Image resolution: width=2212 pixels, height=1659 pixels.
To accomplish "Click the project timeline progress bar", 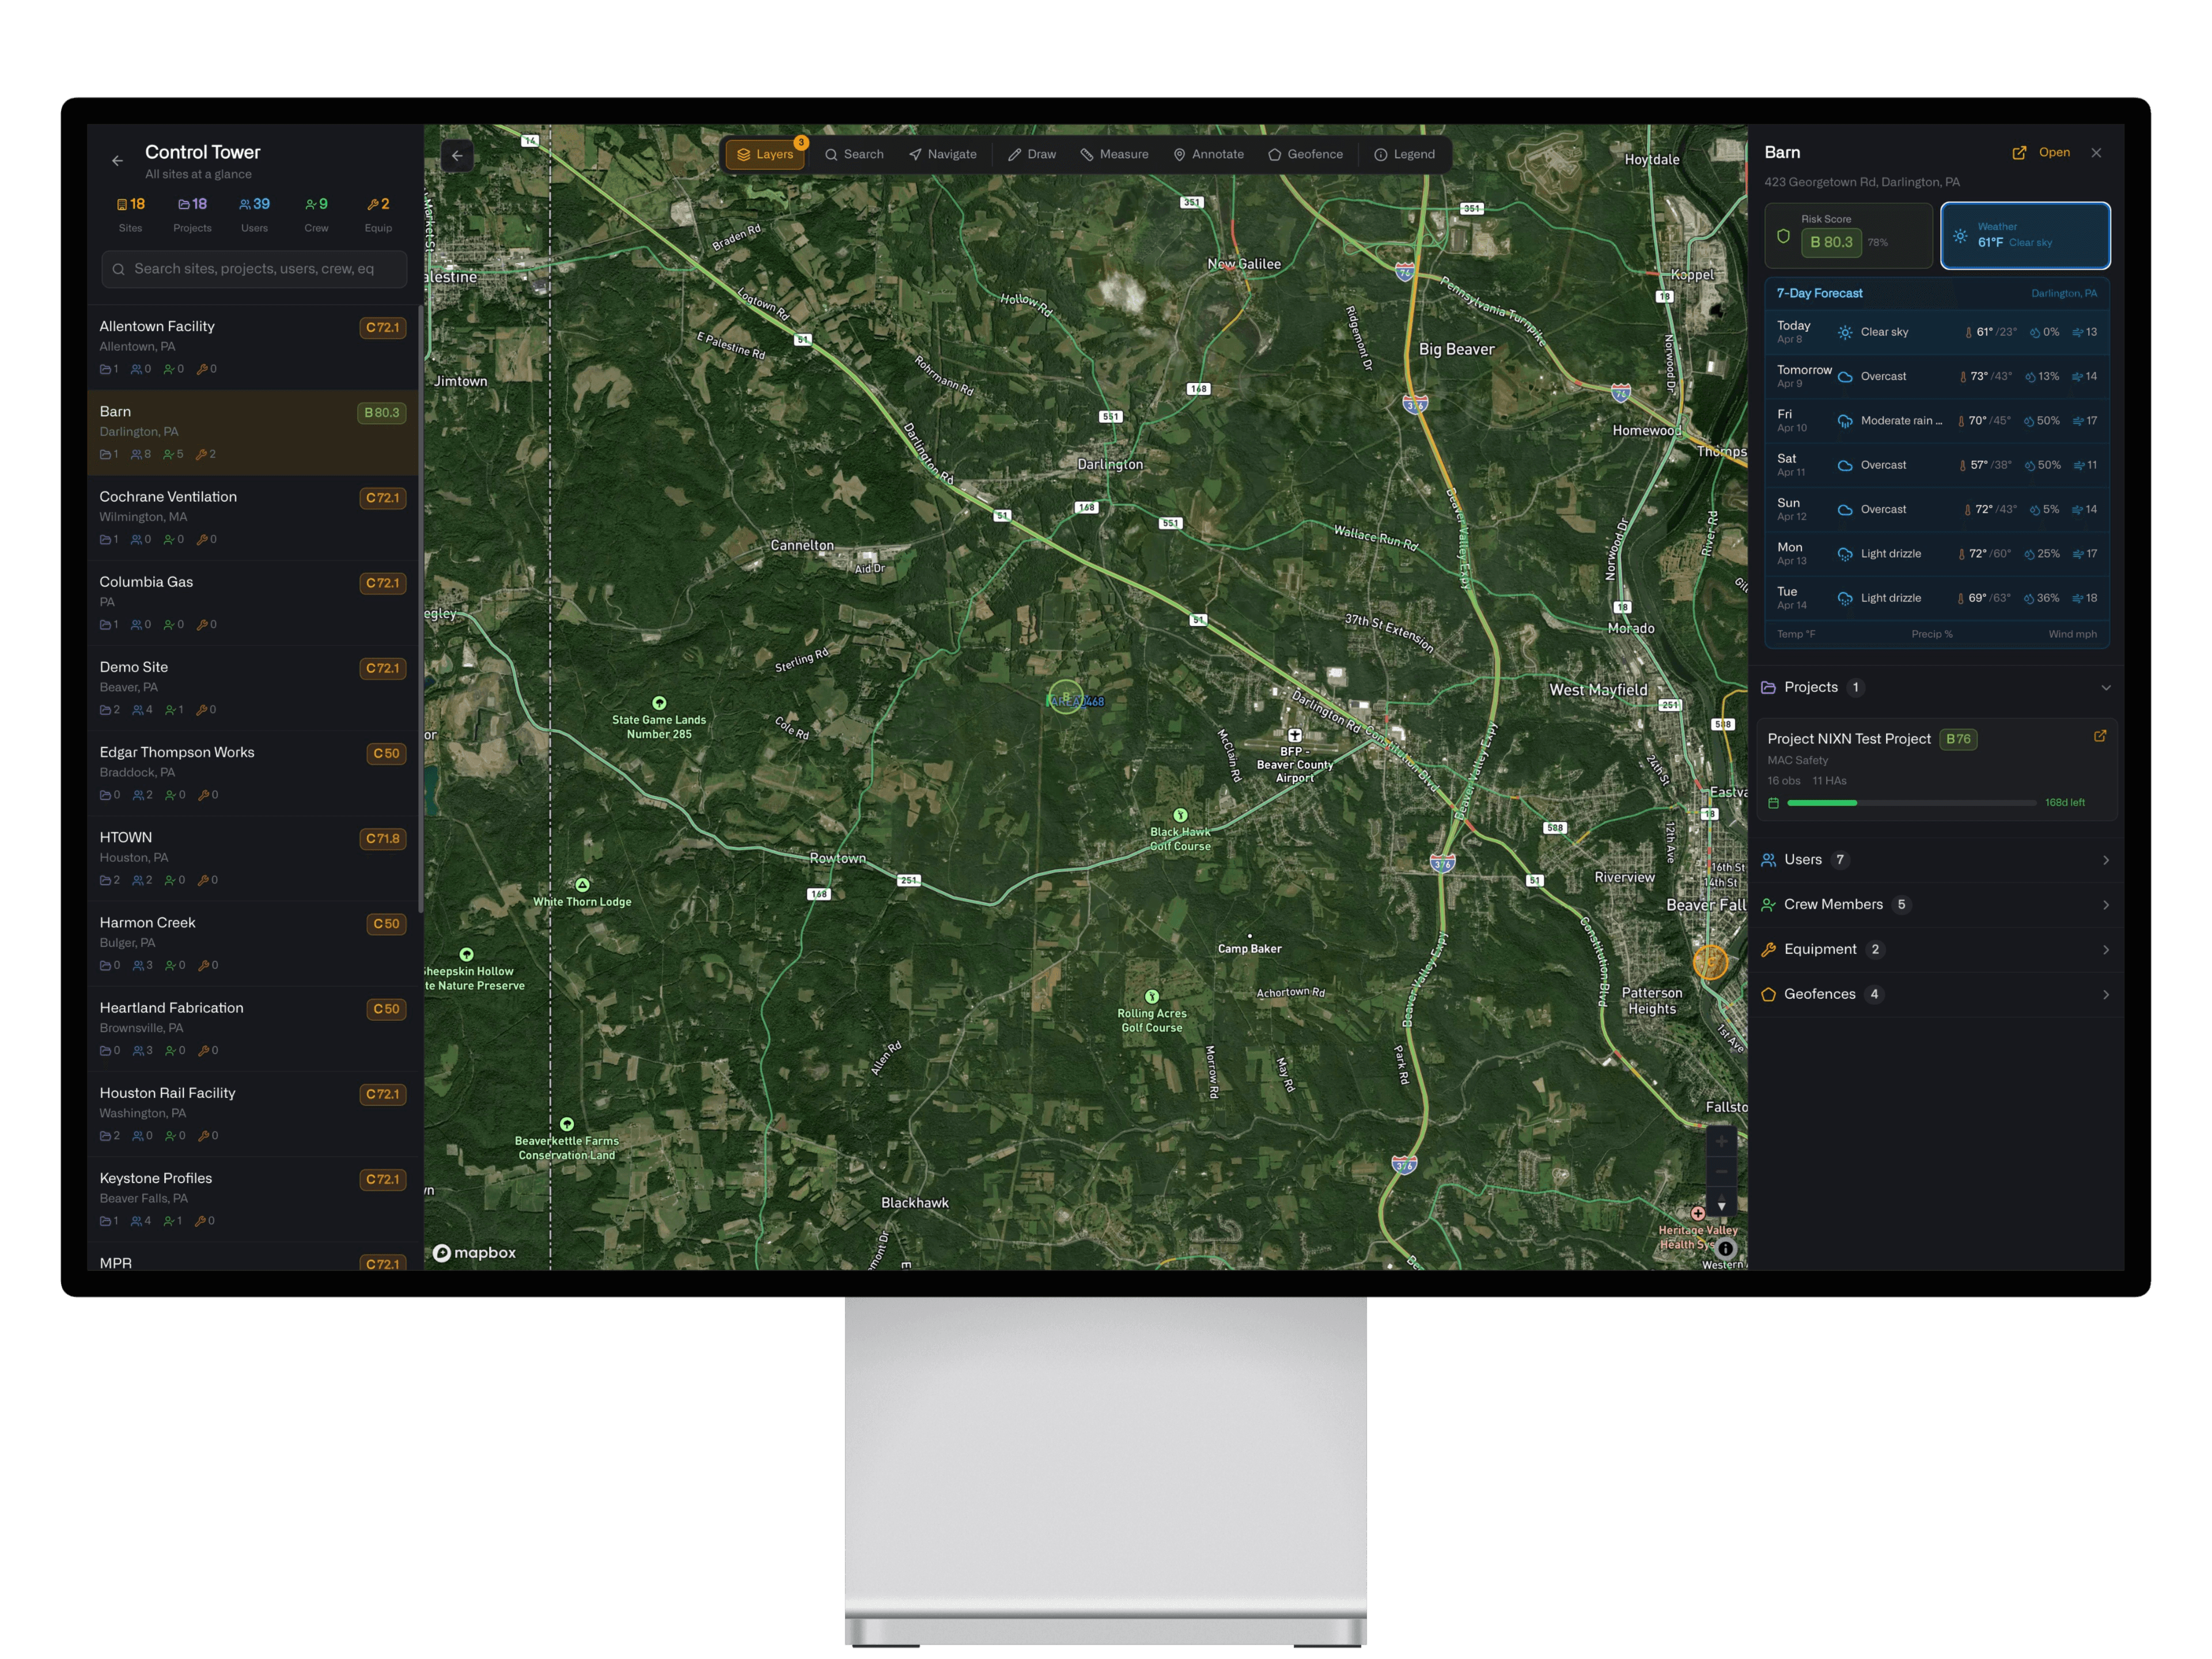I will tap(1911, 803).
